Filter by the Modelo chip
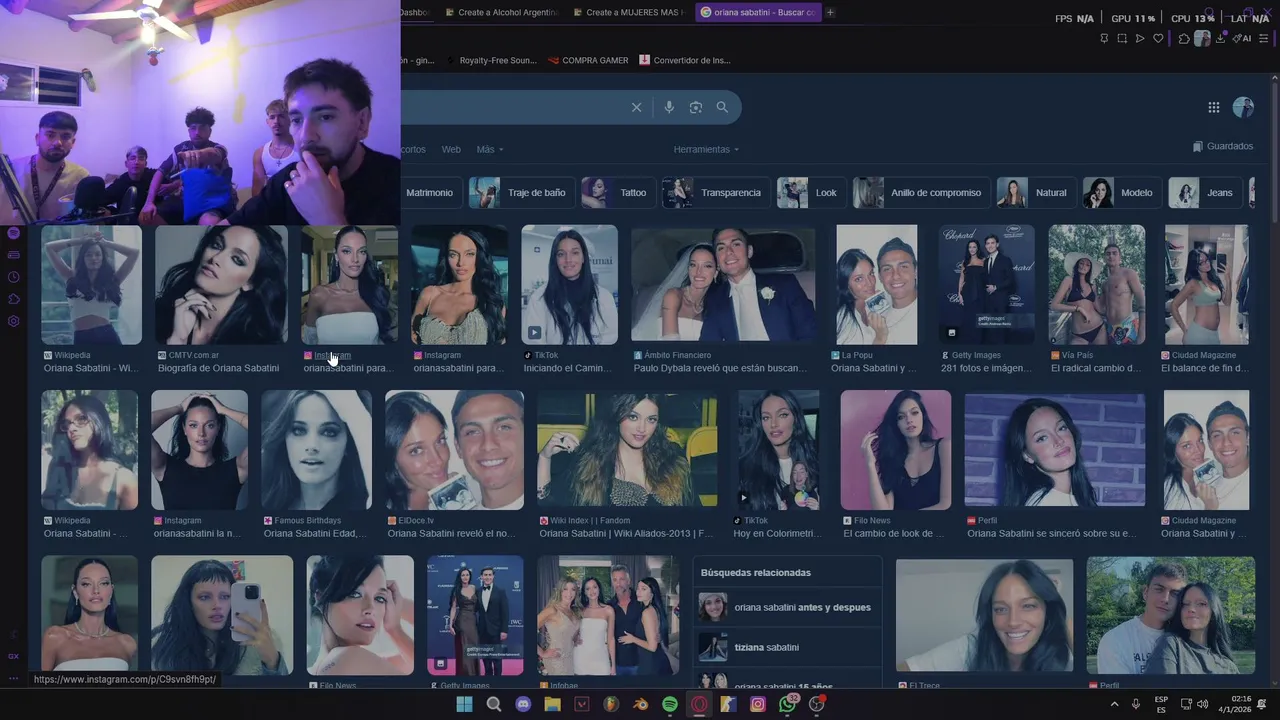 point(1122,192)
